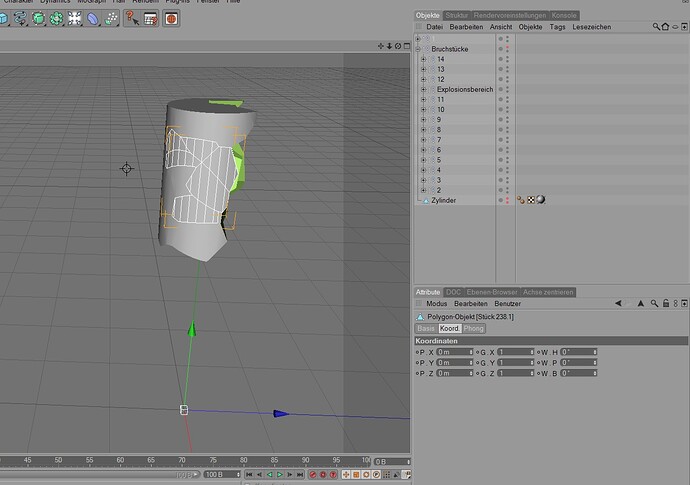Screen dimensions: 690x485
Task: Expand the Explosionsbereich item
Action: [x=423, y=89]
